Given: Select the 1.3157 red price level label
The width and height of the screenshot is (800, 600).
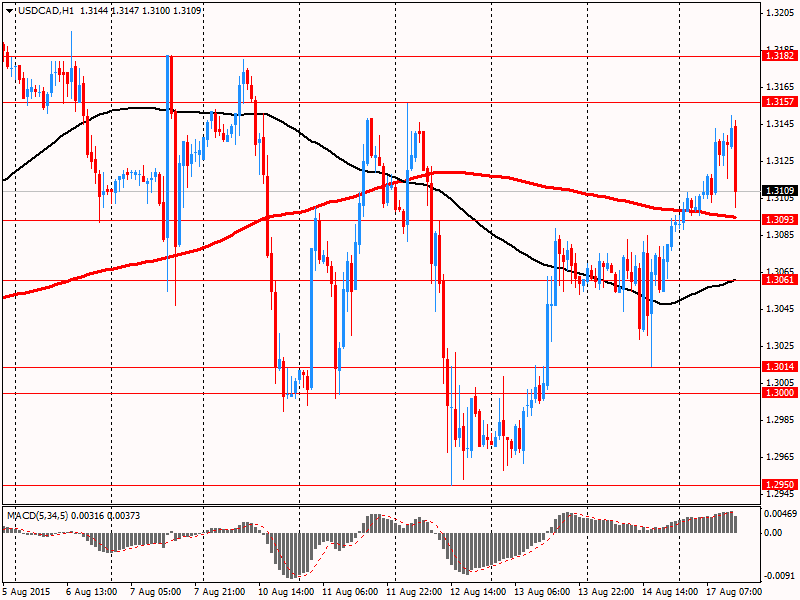Looking at the screenshot, I should [779, 102].
